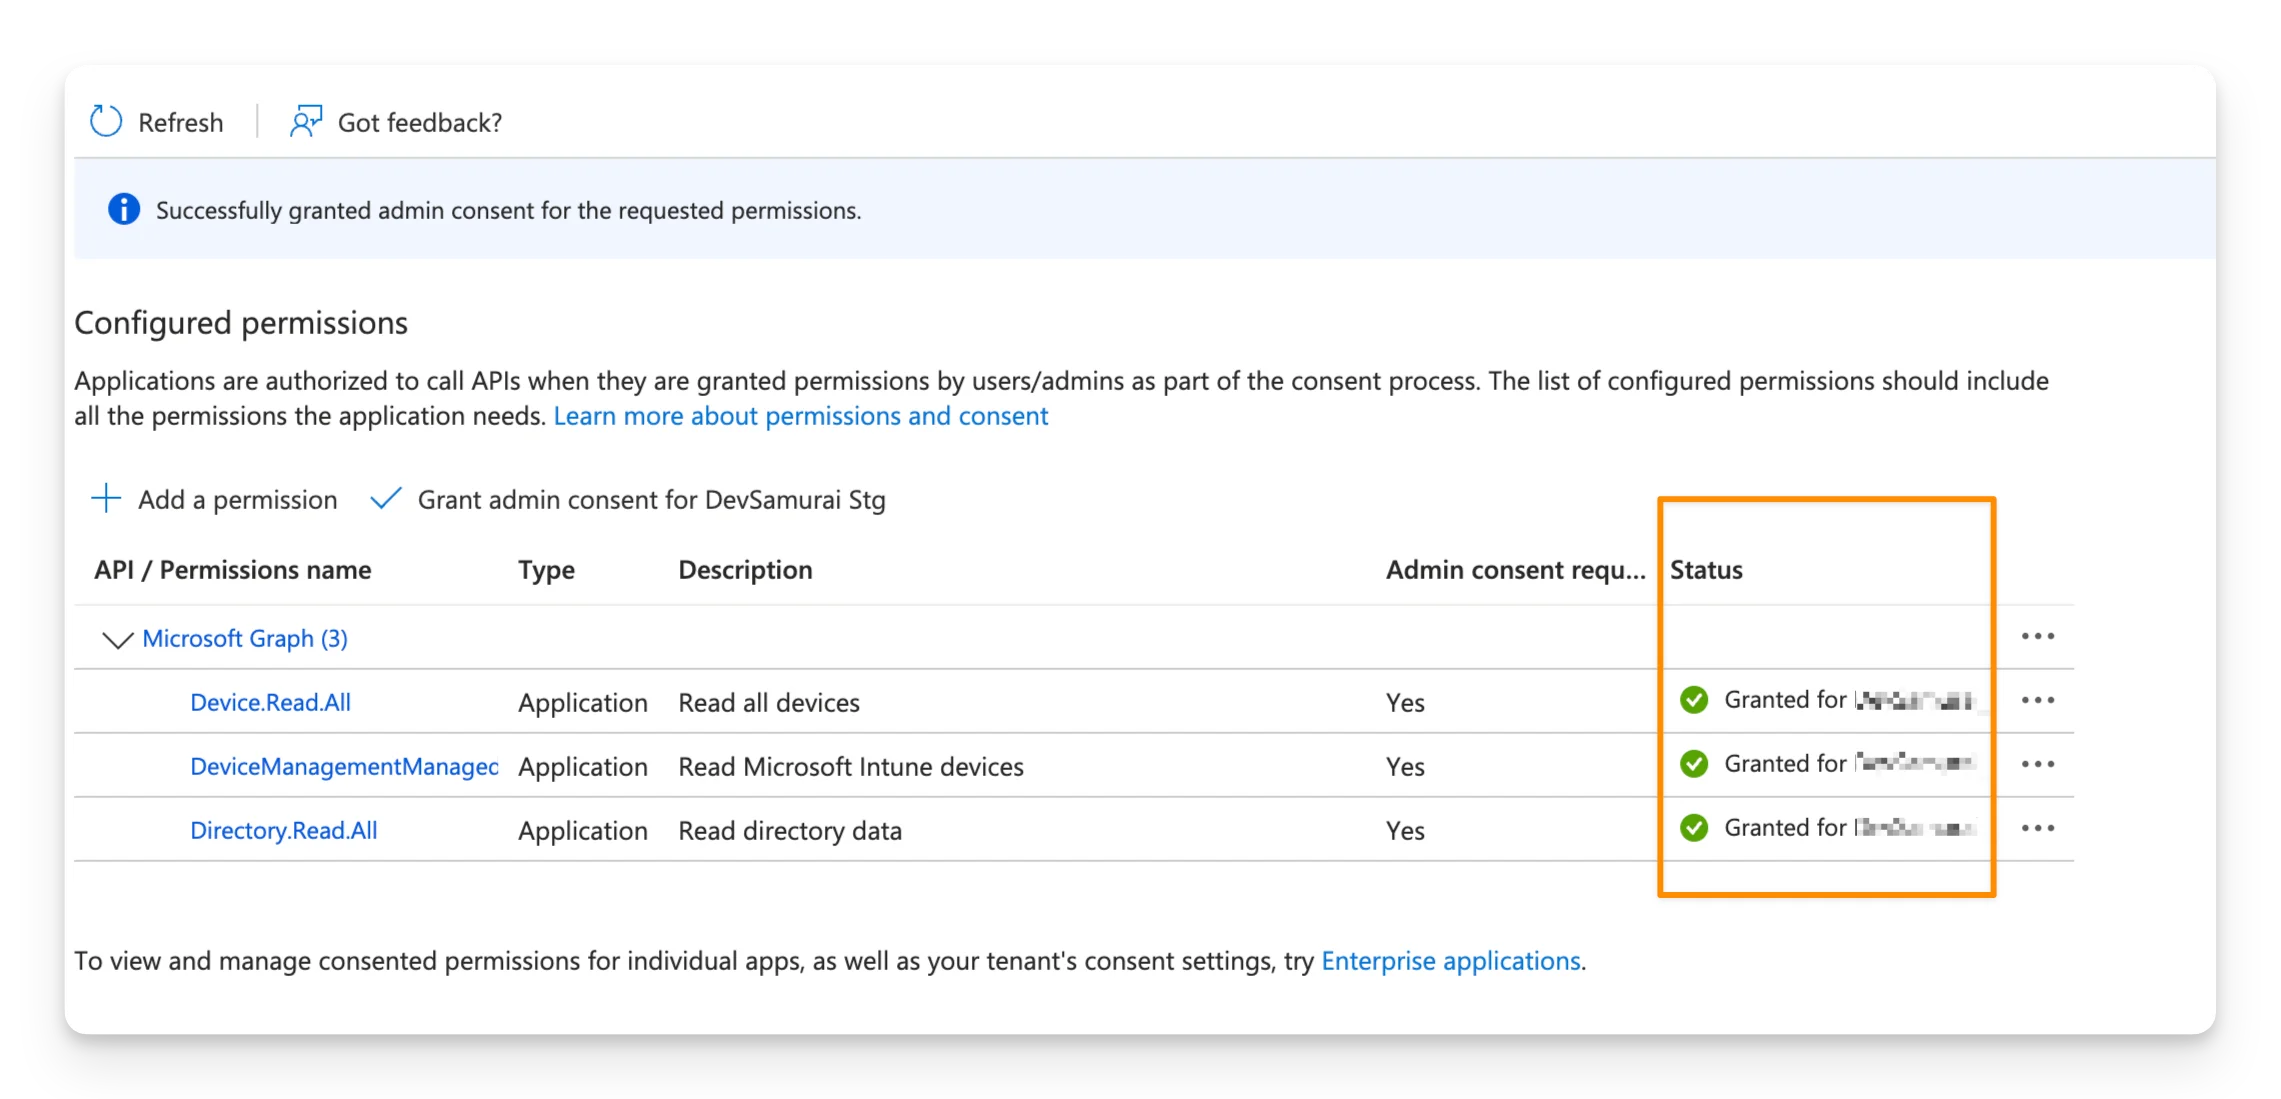Image resolution: width=2281 pixels, height=1099 pixels.
Task: Open the ellipsis menu for Device.Read.All row
Action: pyautogui.click(x=2037, y=700)
